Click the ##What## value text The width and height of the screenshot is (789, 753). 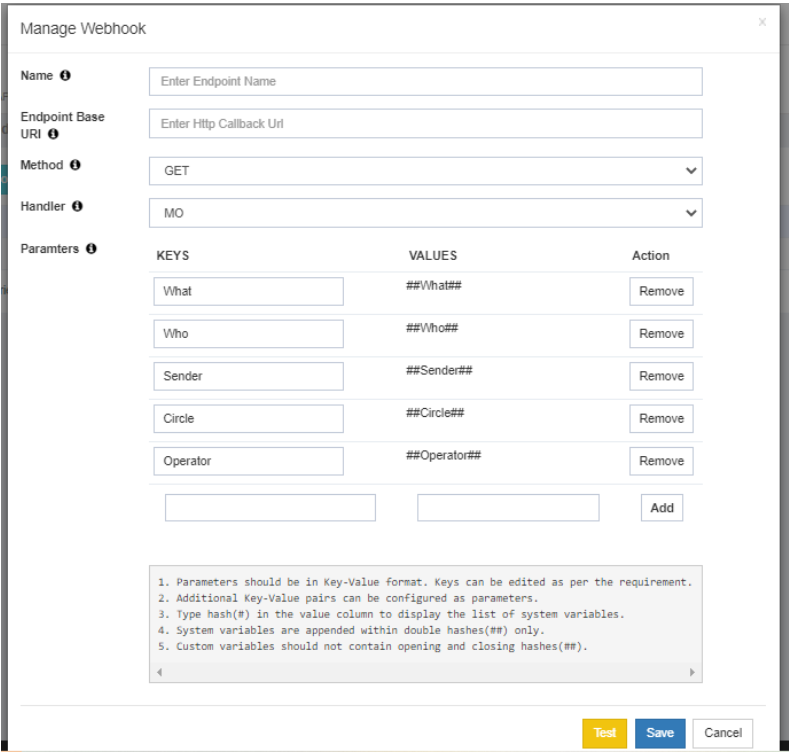(x=434, y=285)
